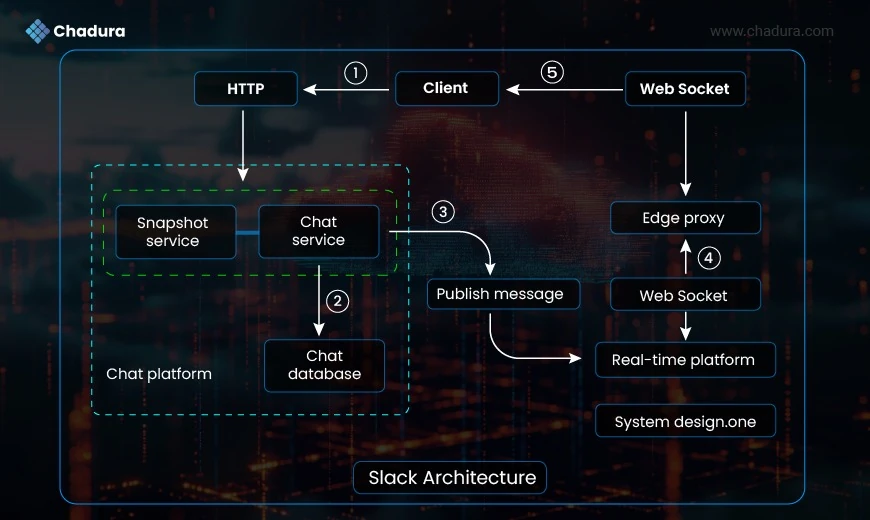Click the Chadura diamond logo icon
The image size is (870, 520).
pyautogui.click(x=38, y=31)
